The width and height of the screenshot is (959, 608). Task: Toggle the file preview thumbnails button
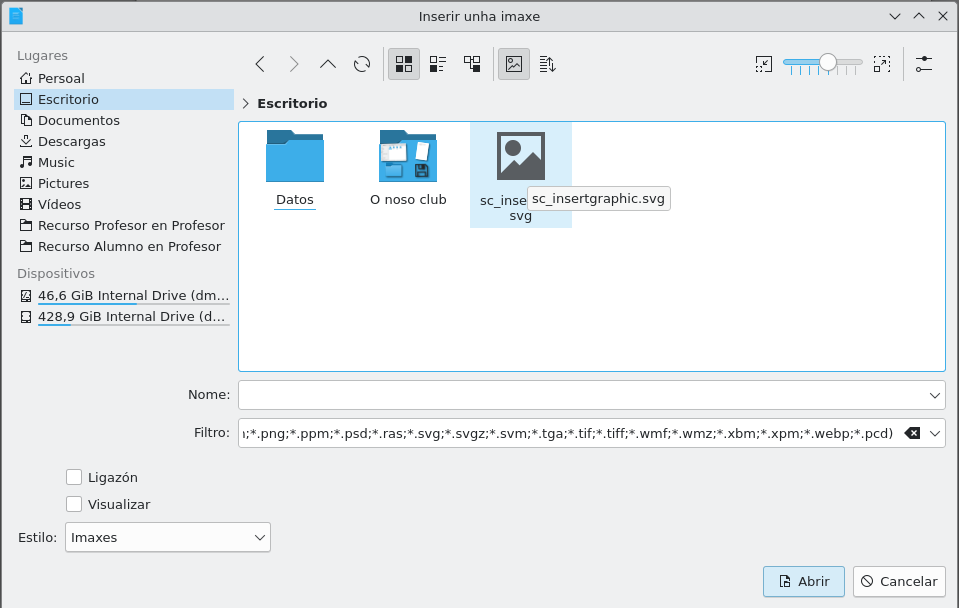[x=514, y=64]
